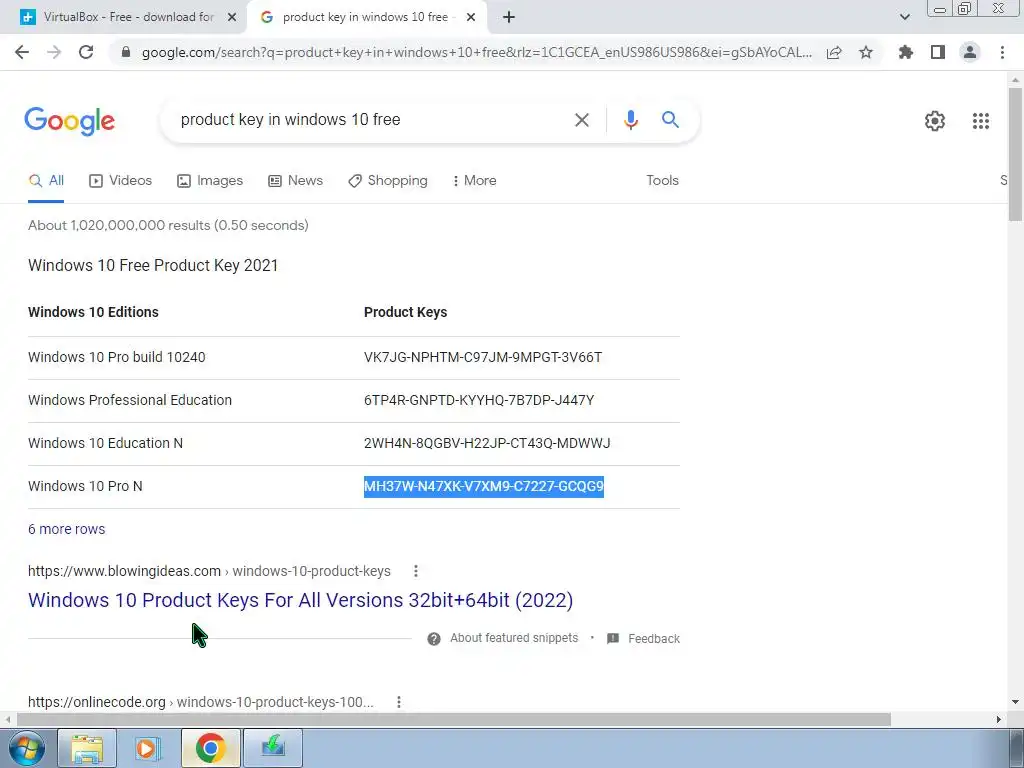
Task: Submit search with the magnifier icon
Action: [670, 120]
